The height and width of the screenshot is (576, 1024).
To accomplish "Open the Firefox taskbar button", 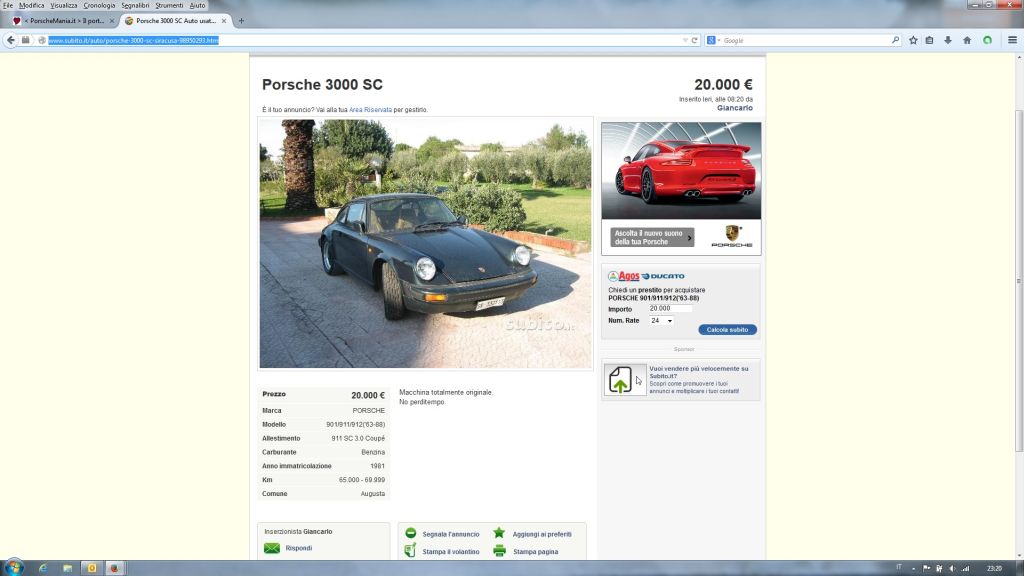I will pos(114,568).
